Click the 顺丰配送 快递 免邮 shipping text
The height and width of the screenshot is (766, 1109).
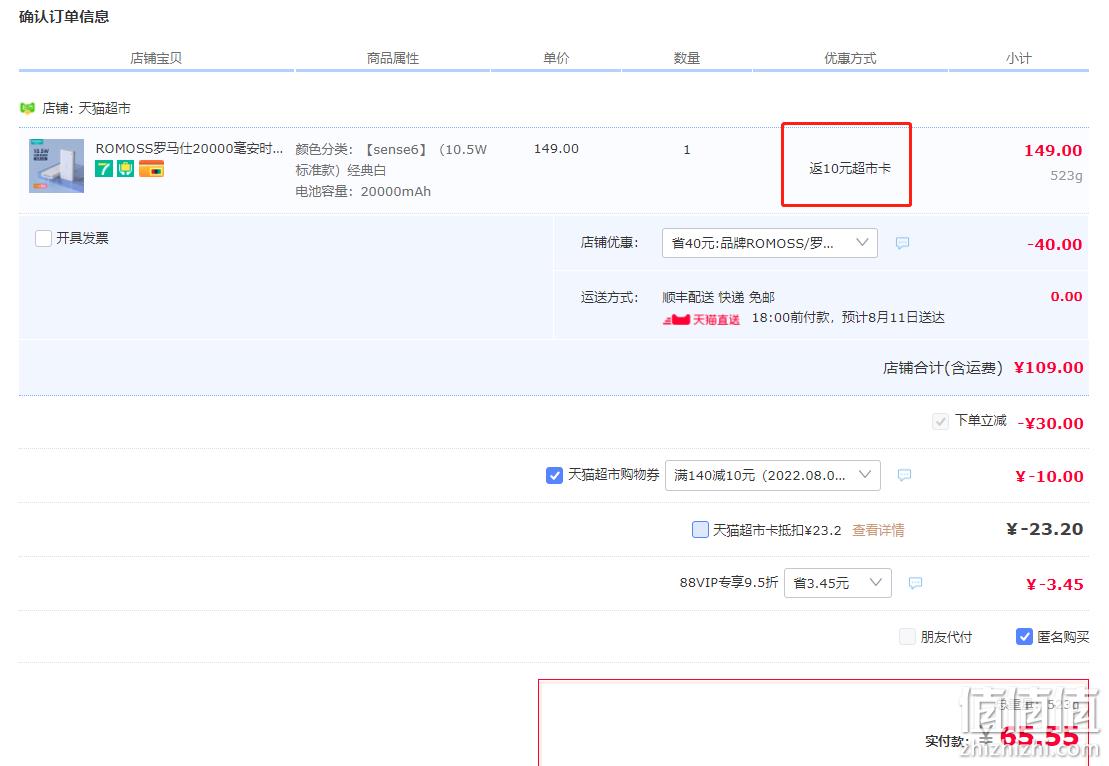coord(719,297)
